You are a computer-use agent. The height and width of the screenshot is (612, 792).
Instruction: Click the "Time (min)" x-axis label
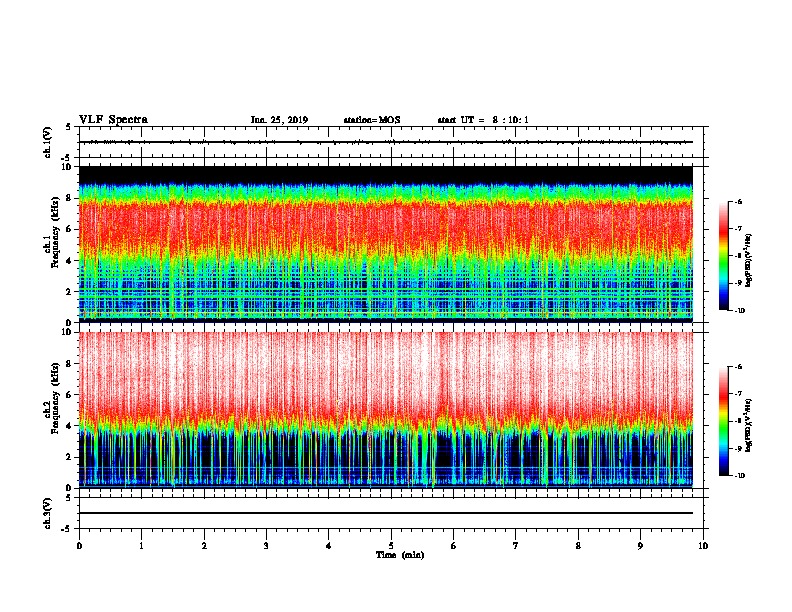[x=400, y=555]
